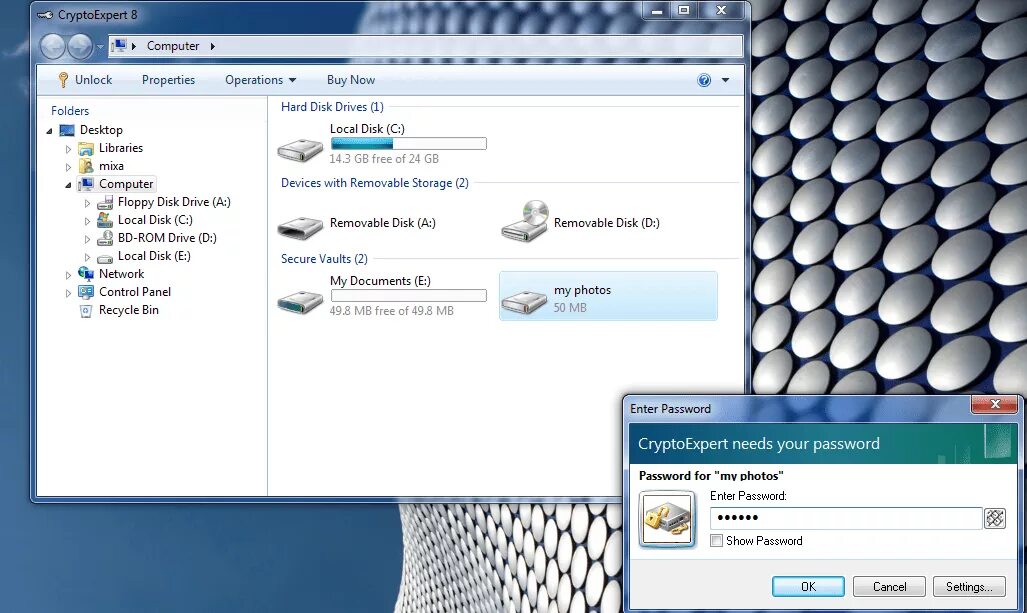Click Cancel in password dialog
1027x613 pixels.
pos(889,587)
